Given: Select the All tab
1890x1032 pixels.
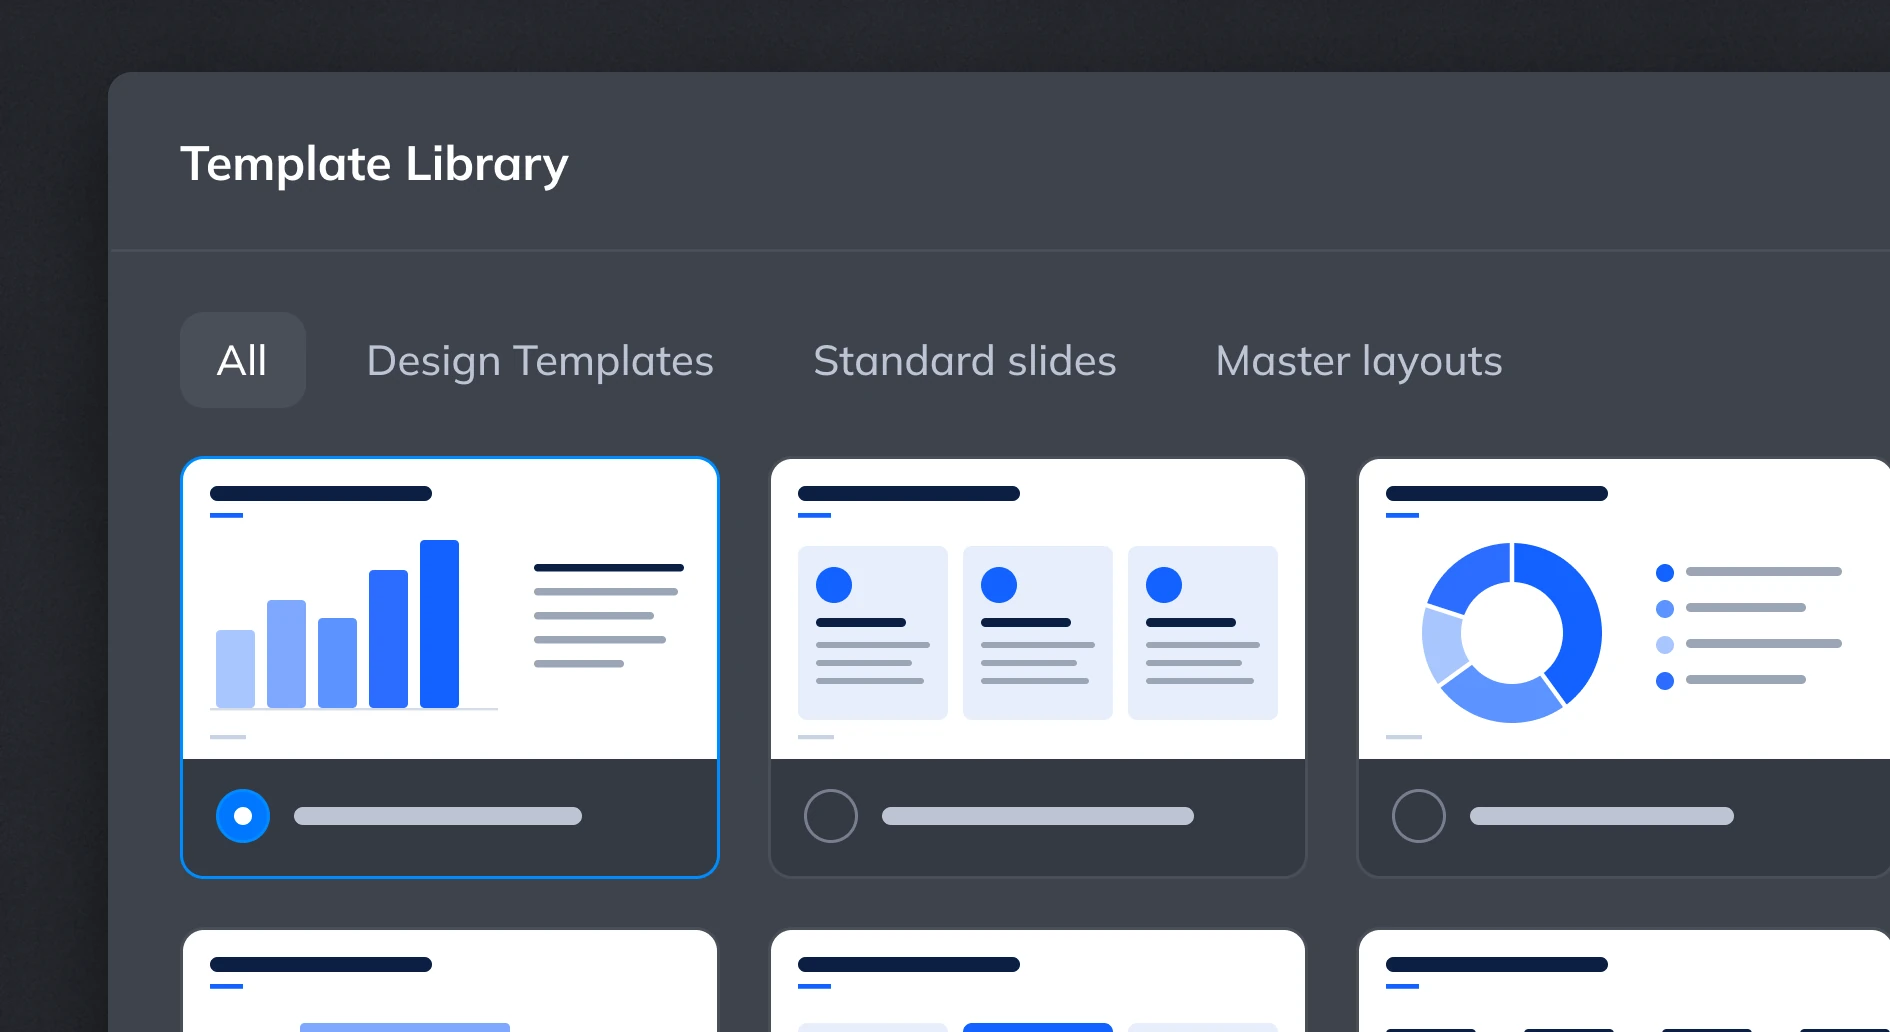Looking at the screenshot, I should (x=242, y=360).
